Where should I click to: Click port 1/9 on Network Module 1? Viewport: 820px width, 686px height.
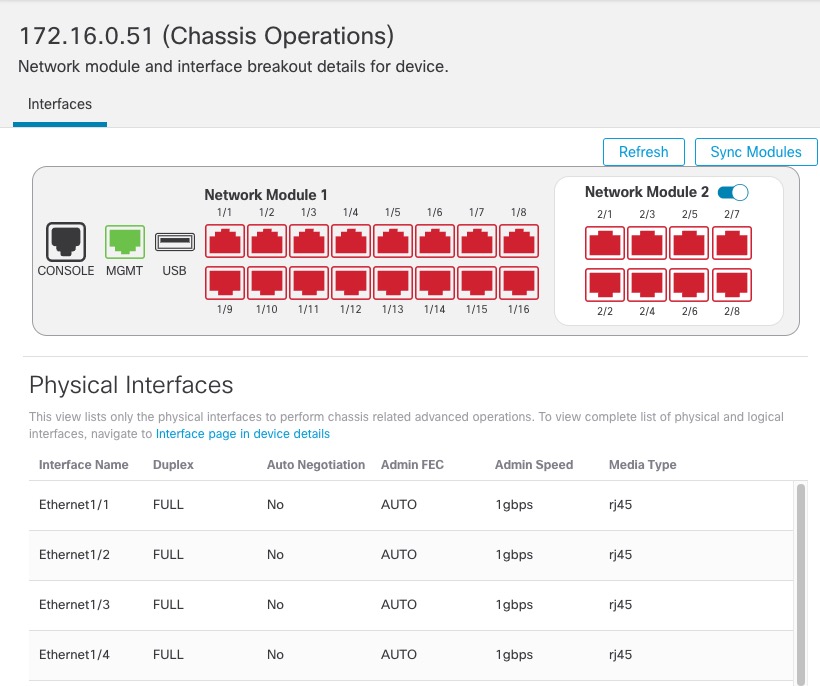coord(224,283)
